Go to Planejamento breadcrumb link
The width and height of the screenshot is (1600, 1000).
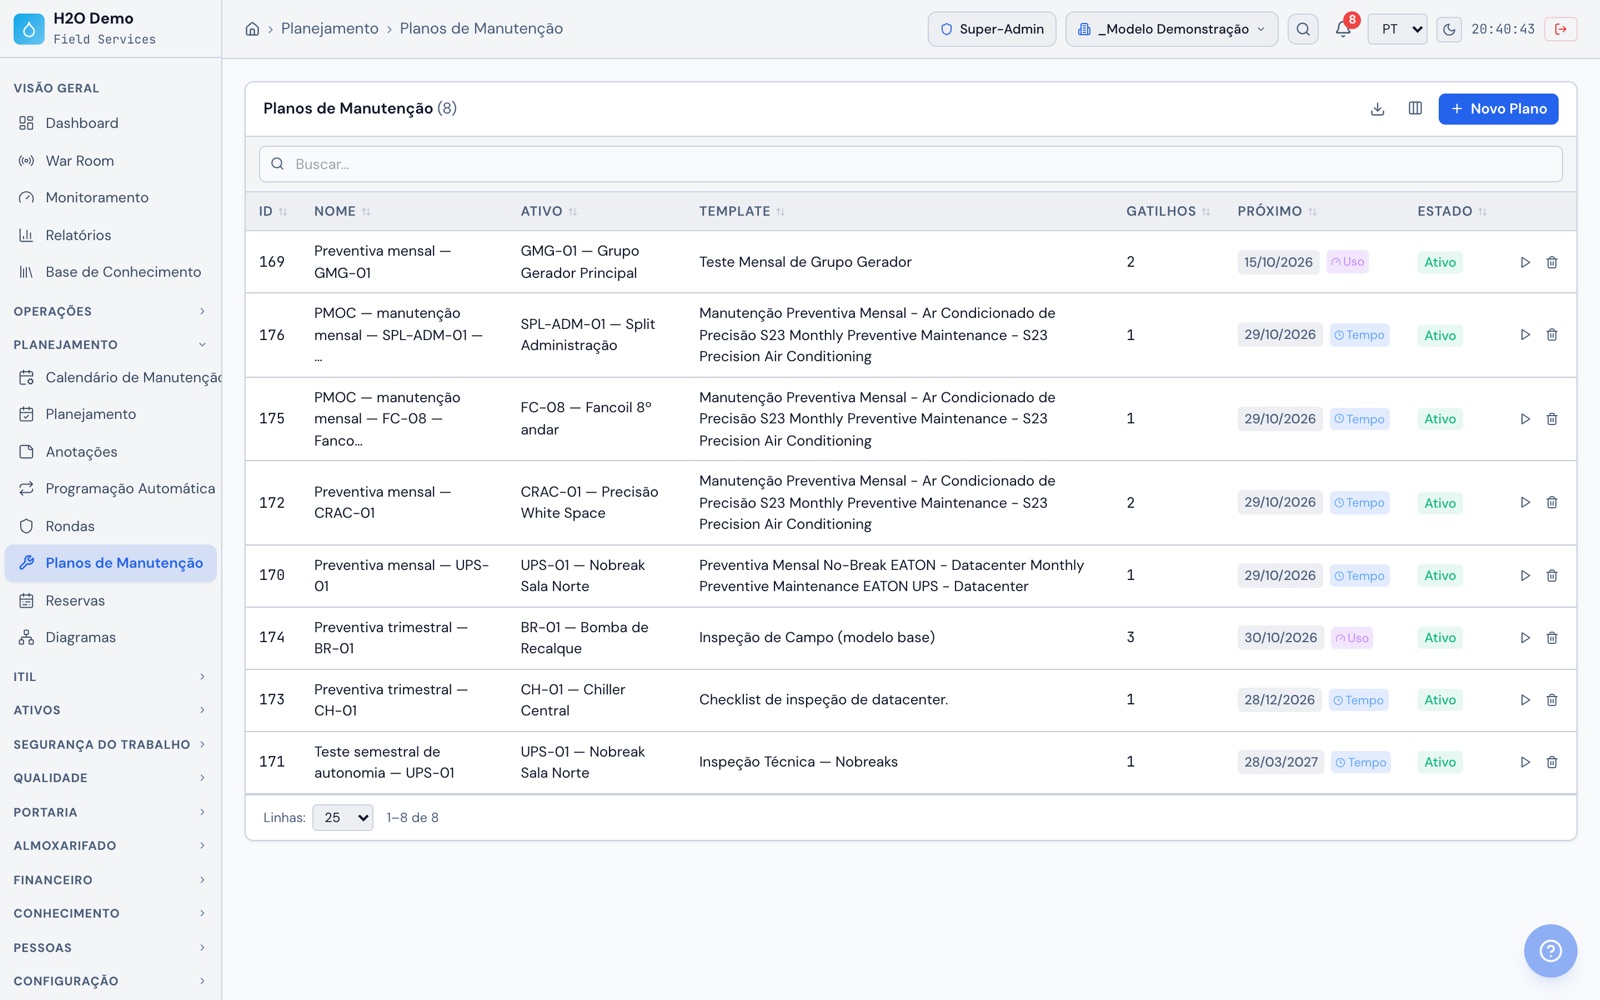click(x=329, y=29)
